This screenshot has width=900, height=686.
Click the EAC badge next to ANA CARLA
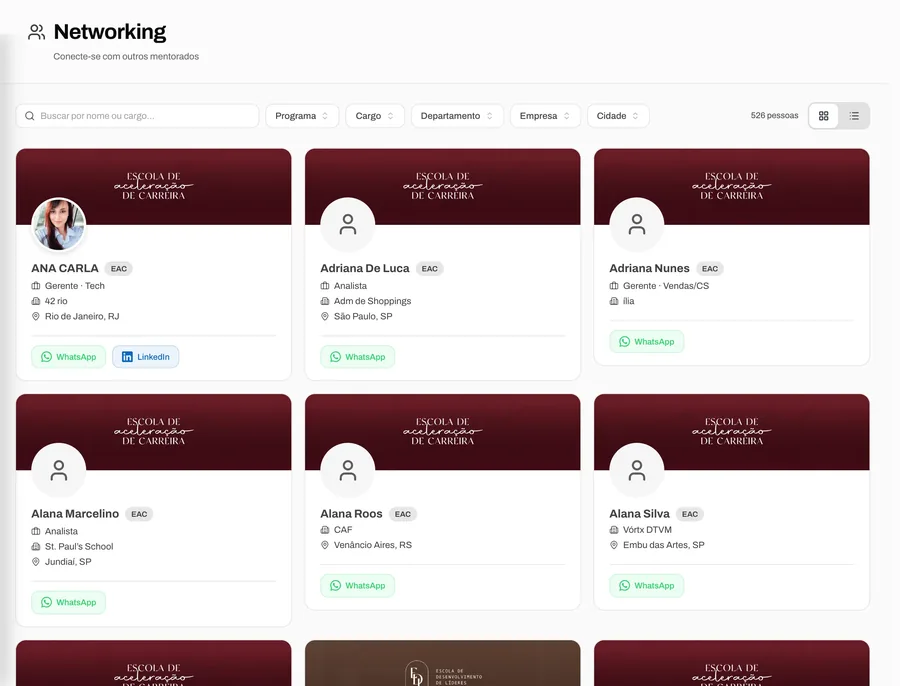click(x=119, y=269)
